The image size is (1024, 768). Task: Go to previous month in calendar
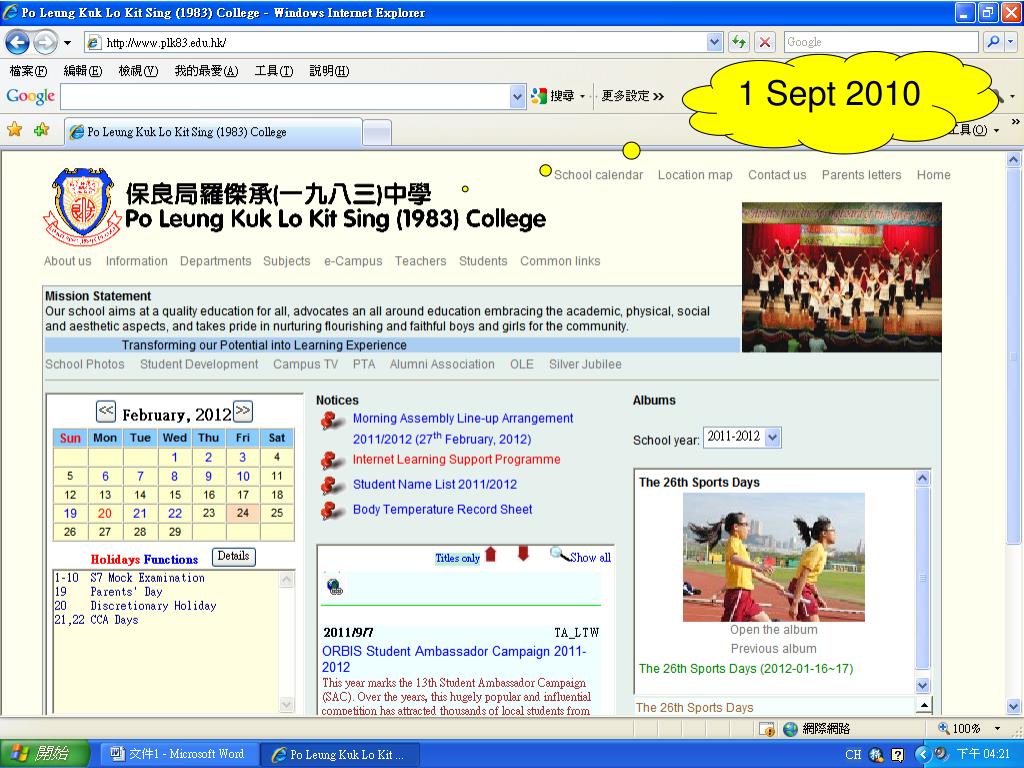106,411
